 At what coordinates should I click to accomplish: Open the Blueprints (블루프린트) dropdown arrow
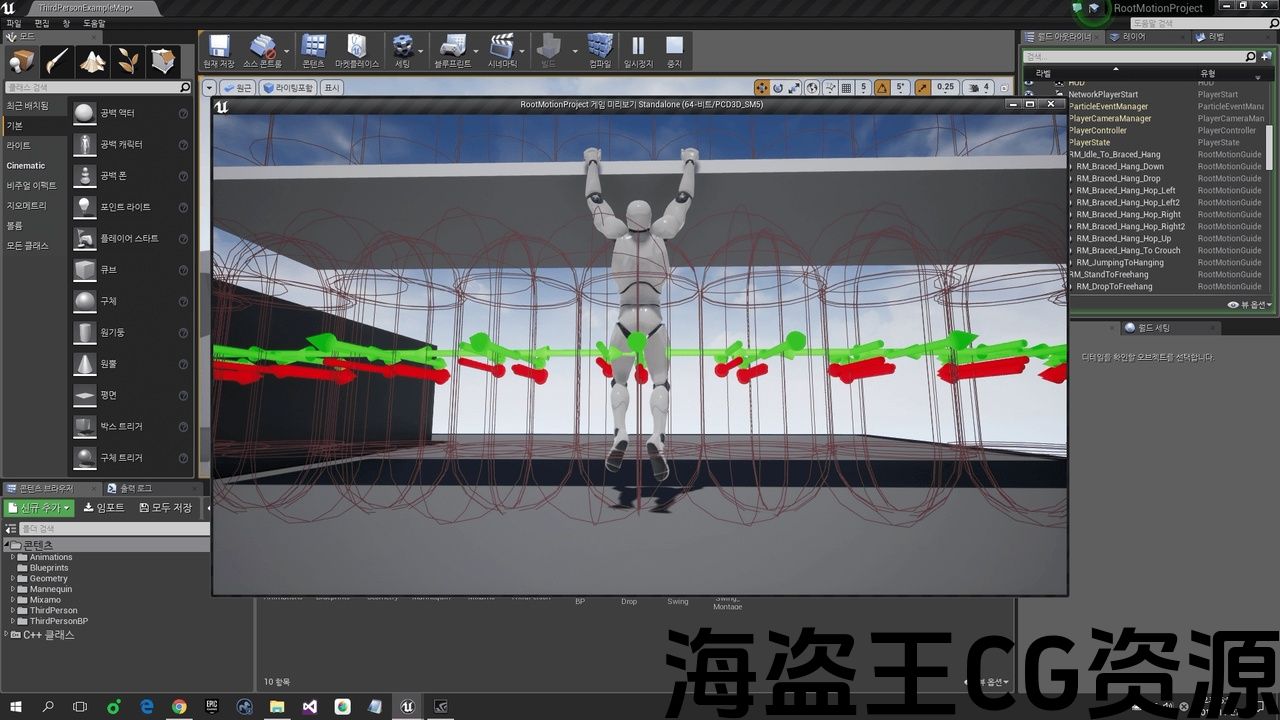(478, 50)
